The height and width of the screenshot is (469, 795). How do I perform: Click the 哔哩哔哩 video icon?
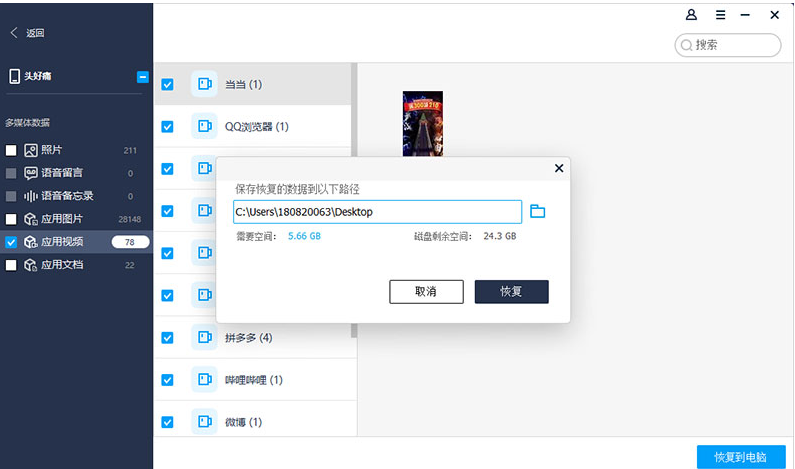(204, 379)
